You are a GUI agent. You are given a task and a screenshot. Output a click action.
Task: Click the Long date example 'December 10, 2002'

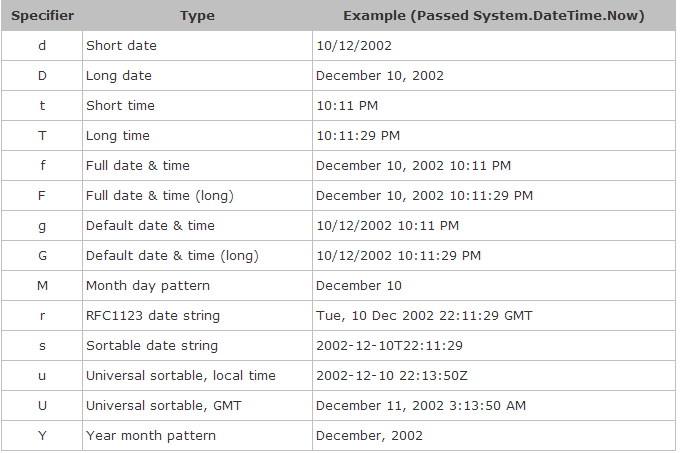[380, 76]
